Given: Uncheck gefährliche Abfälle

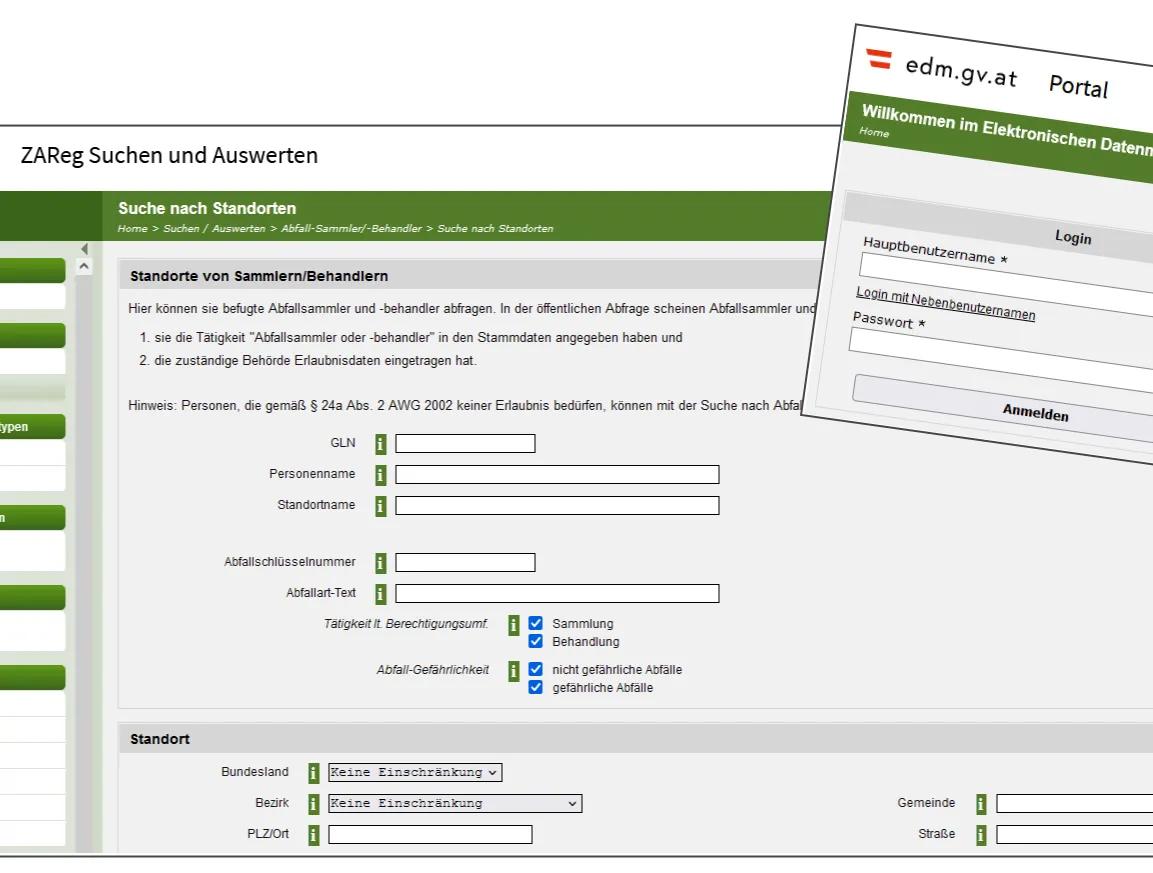Looking at the screenshot, I should pos(535,687).
